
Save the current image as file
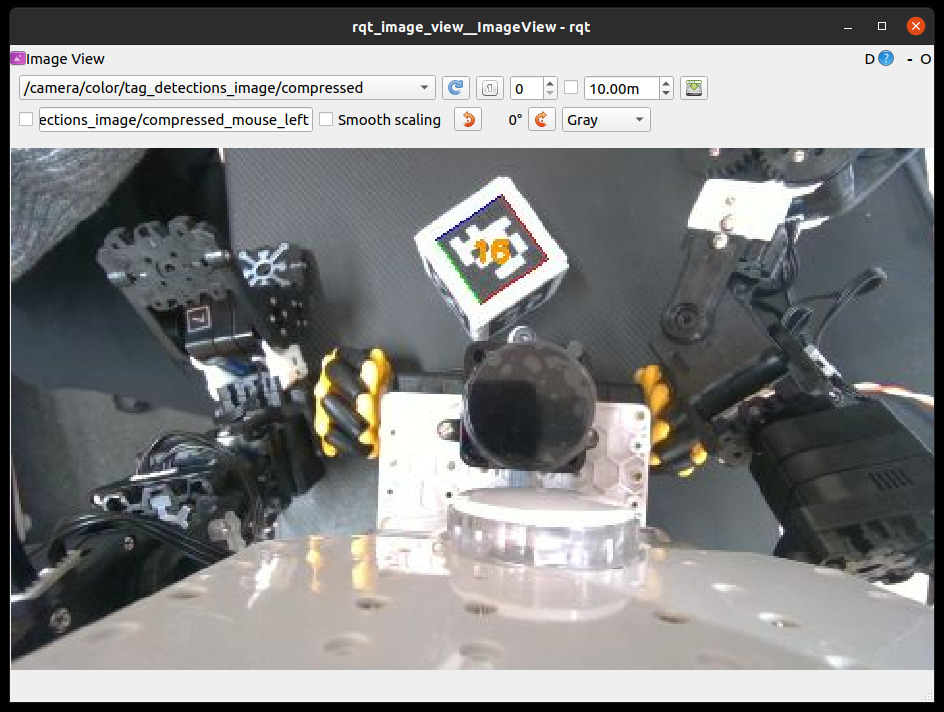(x=694, y=88)
